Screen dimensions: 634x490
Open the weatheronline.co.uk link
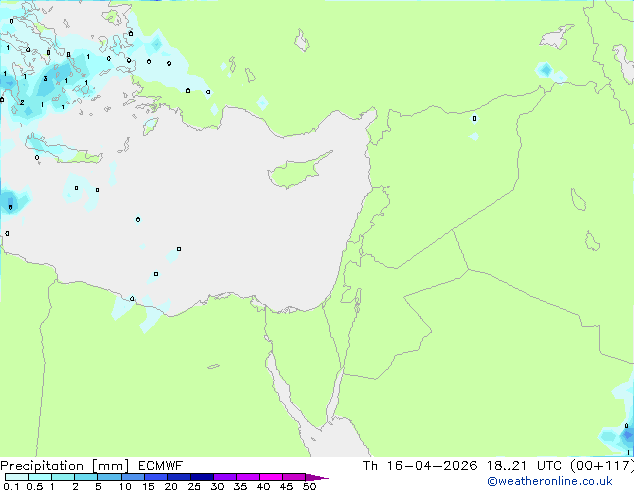[x=550, y=481]
